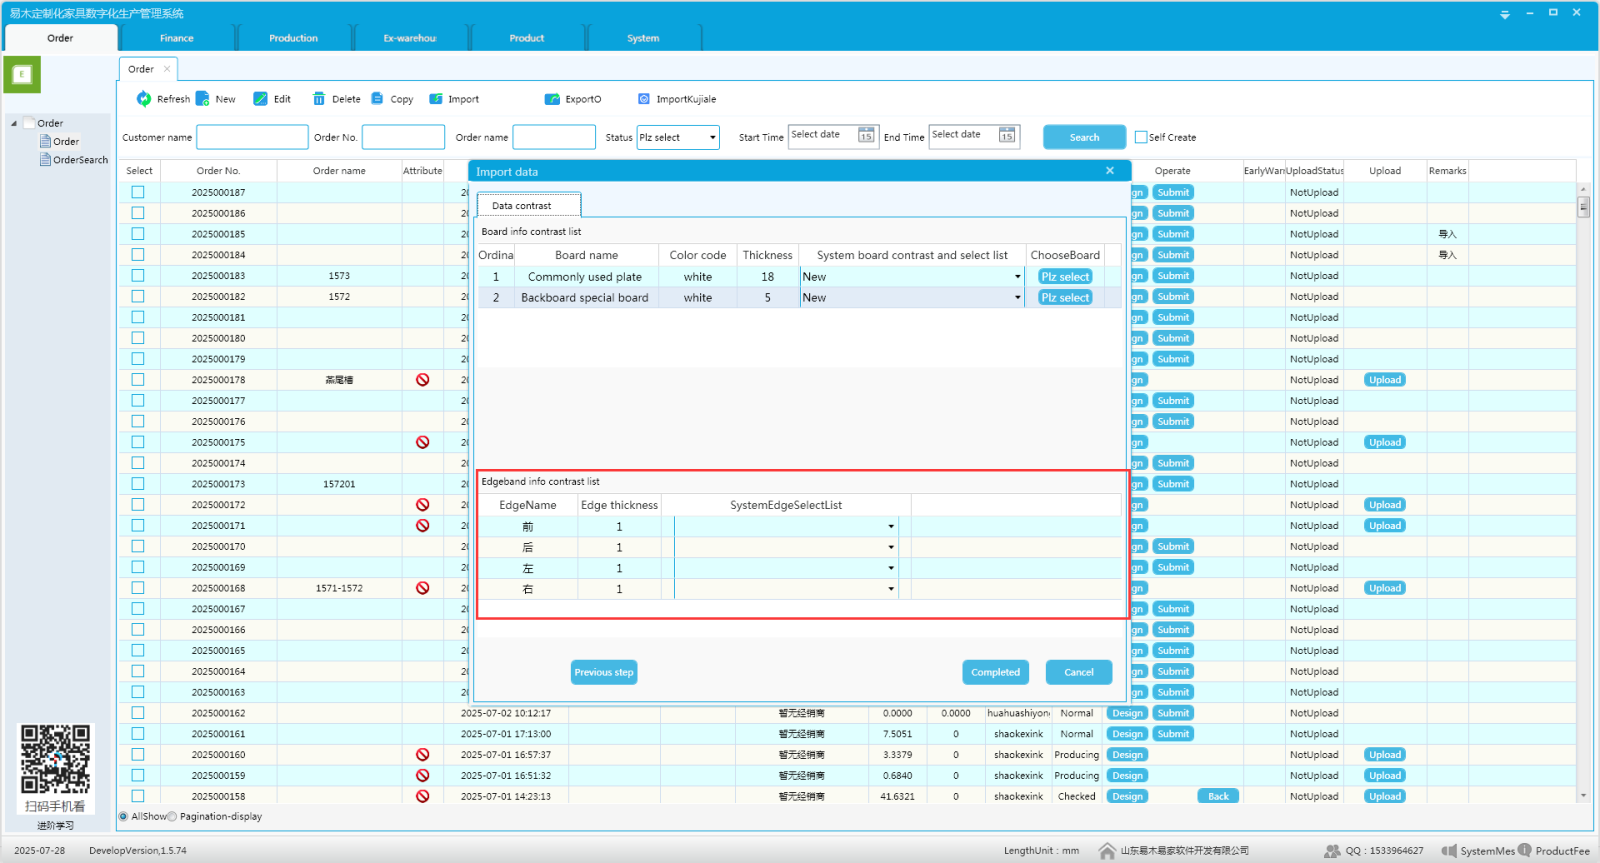Select the Pagination-display radio button
This screenshot has width=1600, height=863.
(x=172, y=816)
